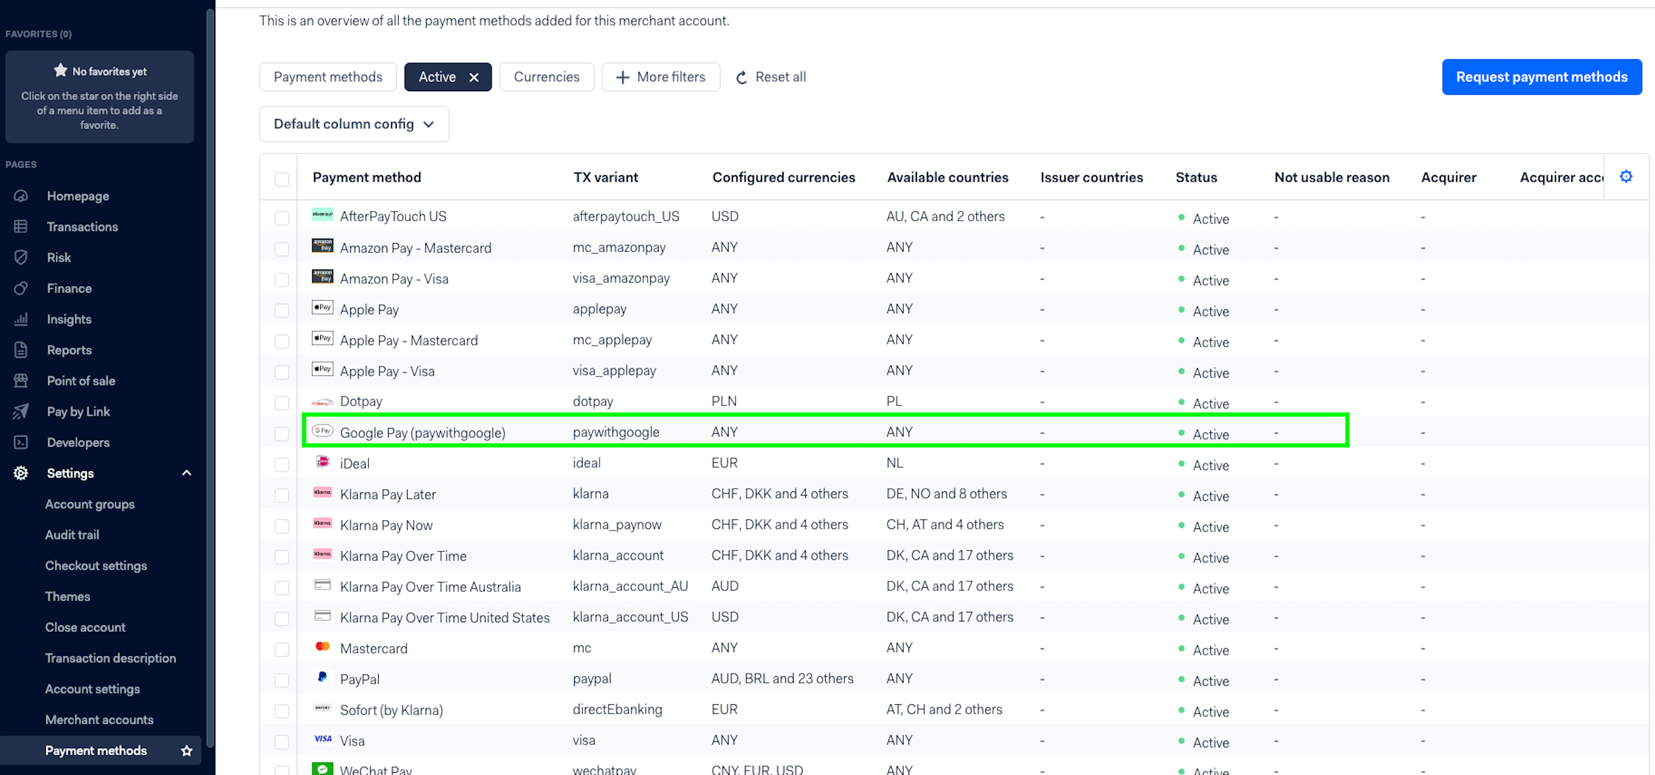Click the star icon beside Payment methods
The image size is (1655, 775).
pyautogui.click(x=186, y=751)
